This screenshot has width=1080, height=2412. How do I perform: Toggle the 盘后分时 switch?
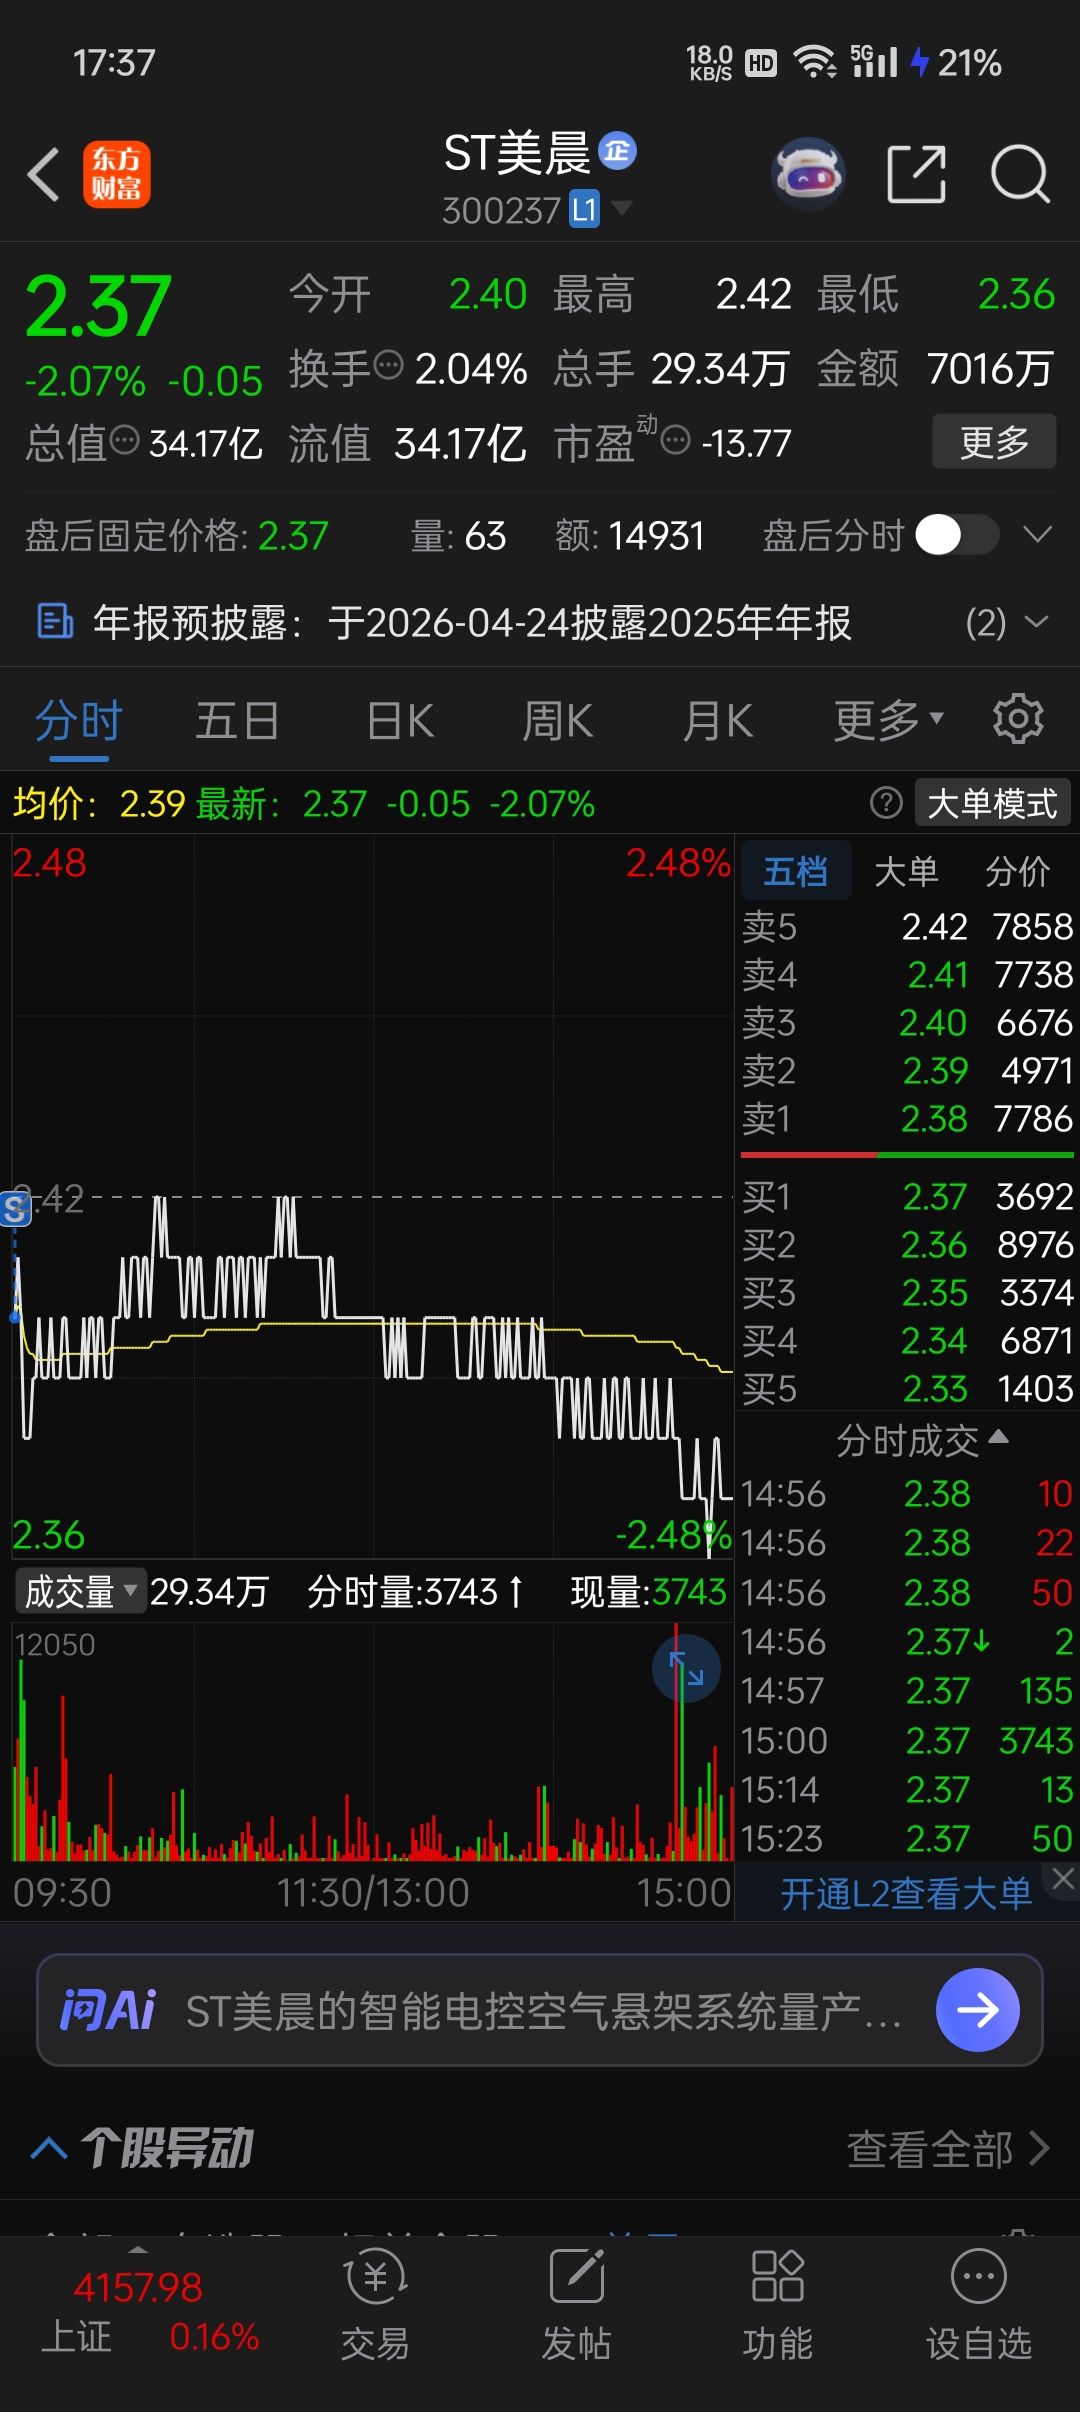(957, 535)
